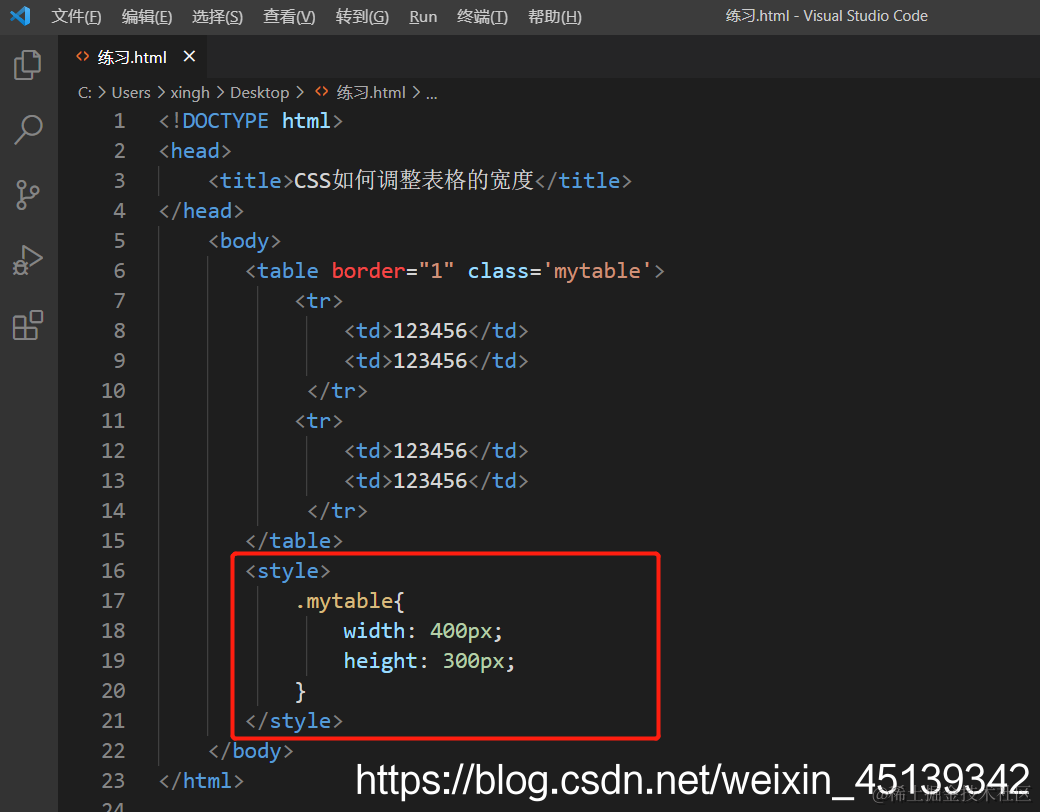Viewport: 1040px width, 812px height.
Task: Click line number 23 in gutter
Action: (113, 781)
